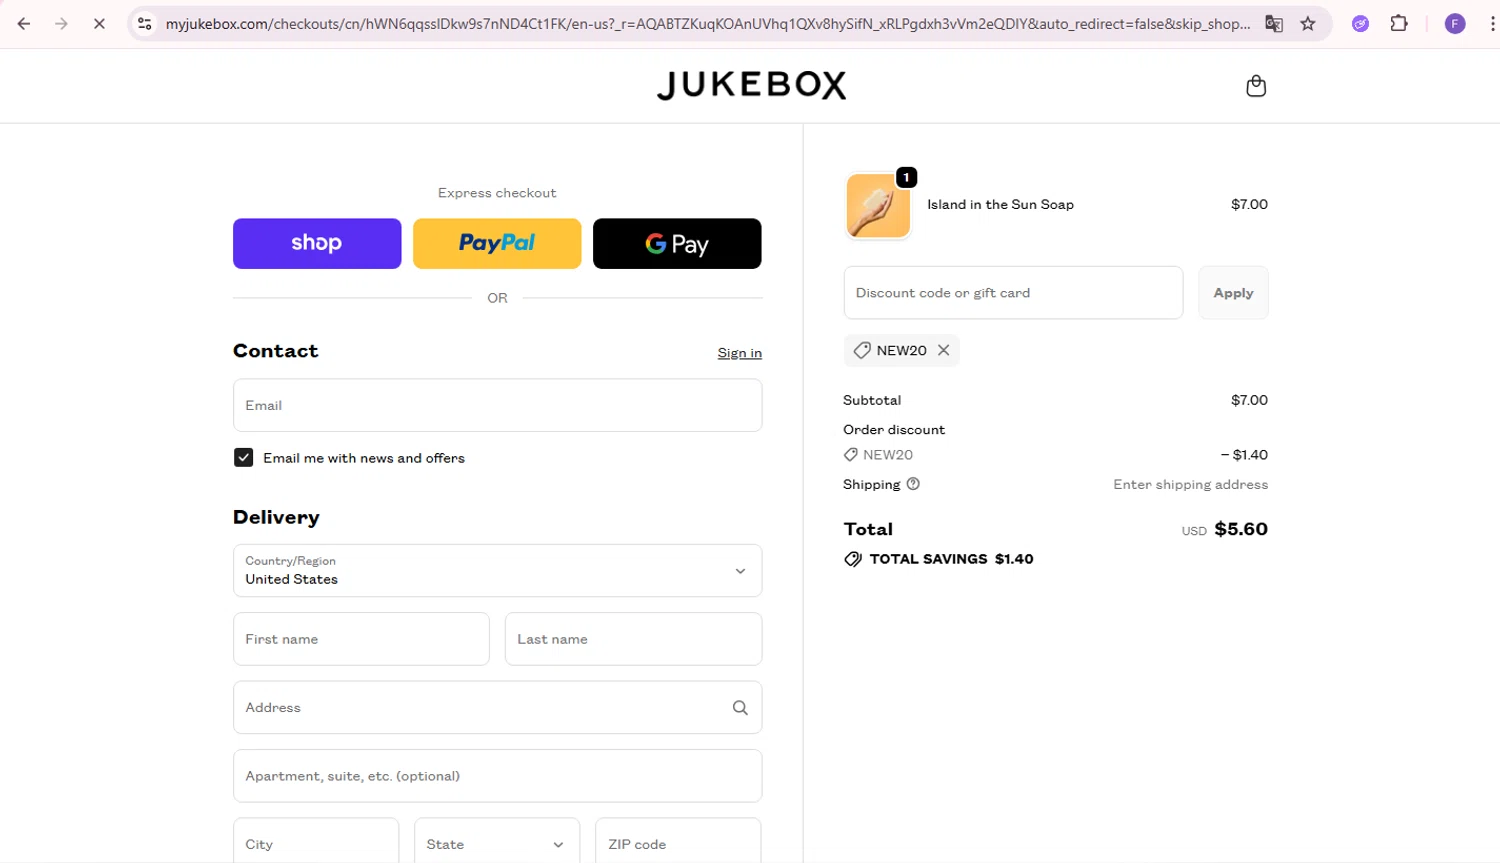
Task: Click the address search magnifier icon
Action: (x=740, y=708)
